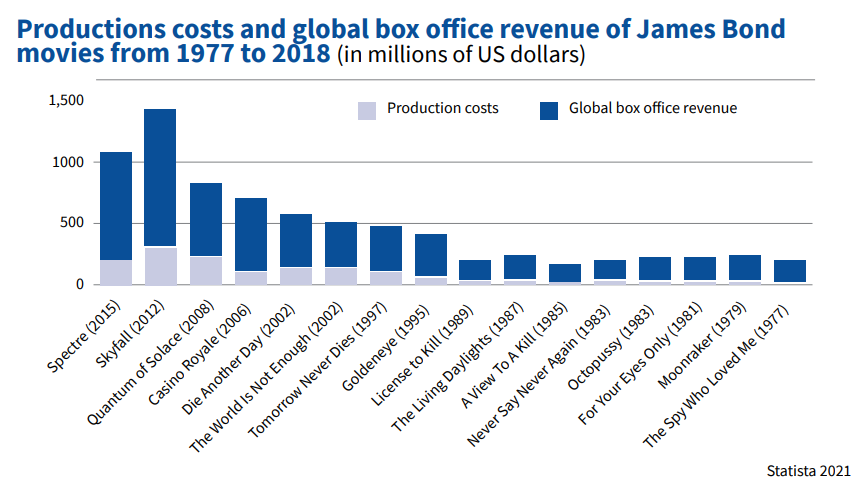Click the 'Skyfall (2012)' axis label
Viewport: 864px width, 493px height.
coord(130,334)
